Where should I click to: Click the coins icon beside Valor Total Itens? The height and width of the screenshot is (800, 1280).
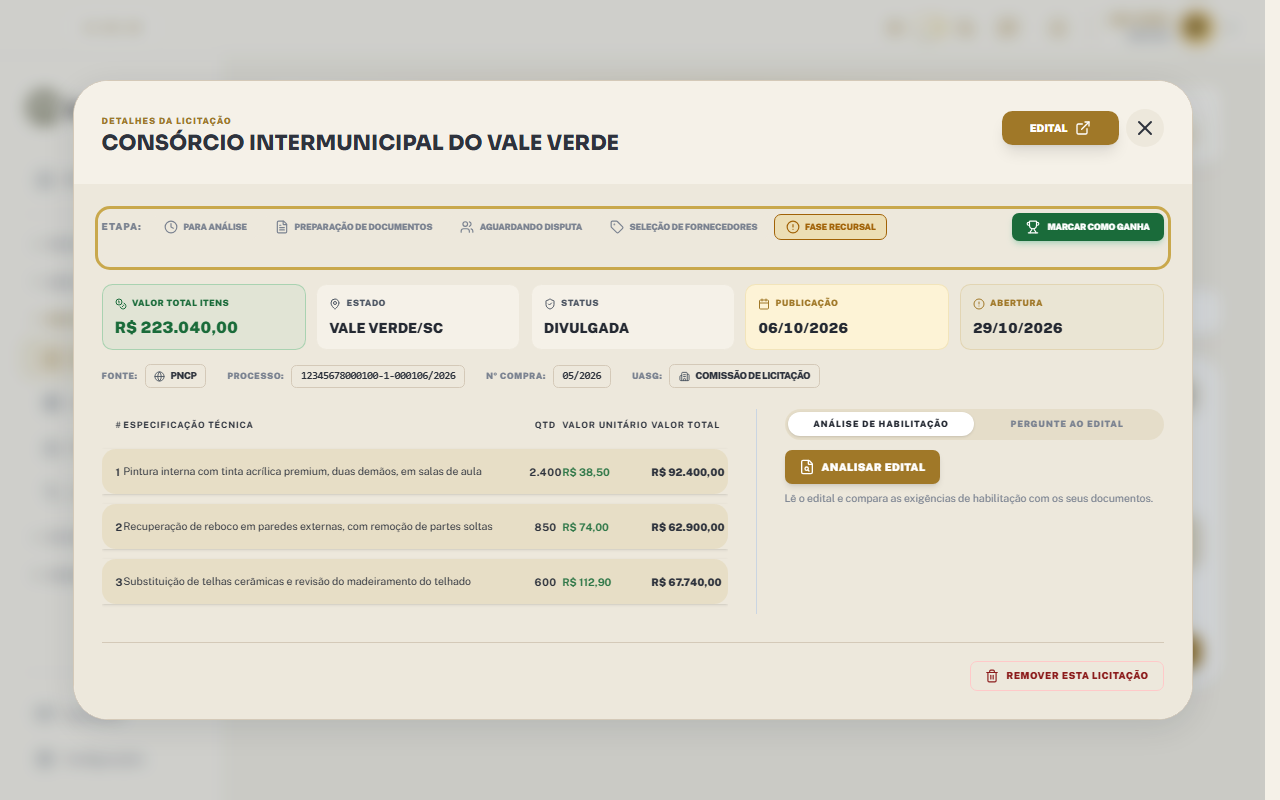(x=121, y=303)
